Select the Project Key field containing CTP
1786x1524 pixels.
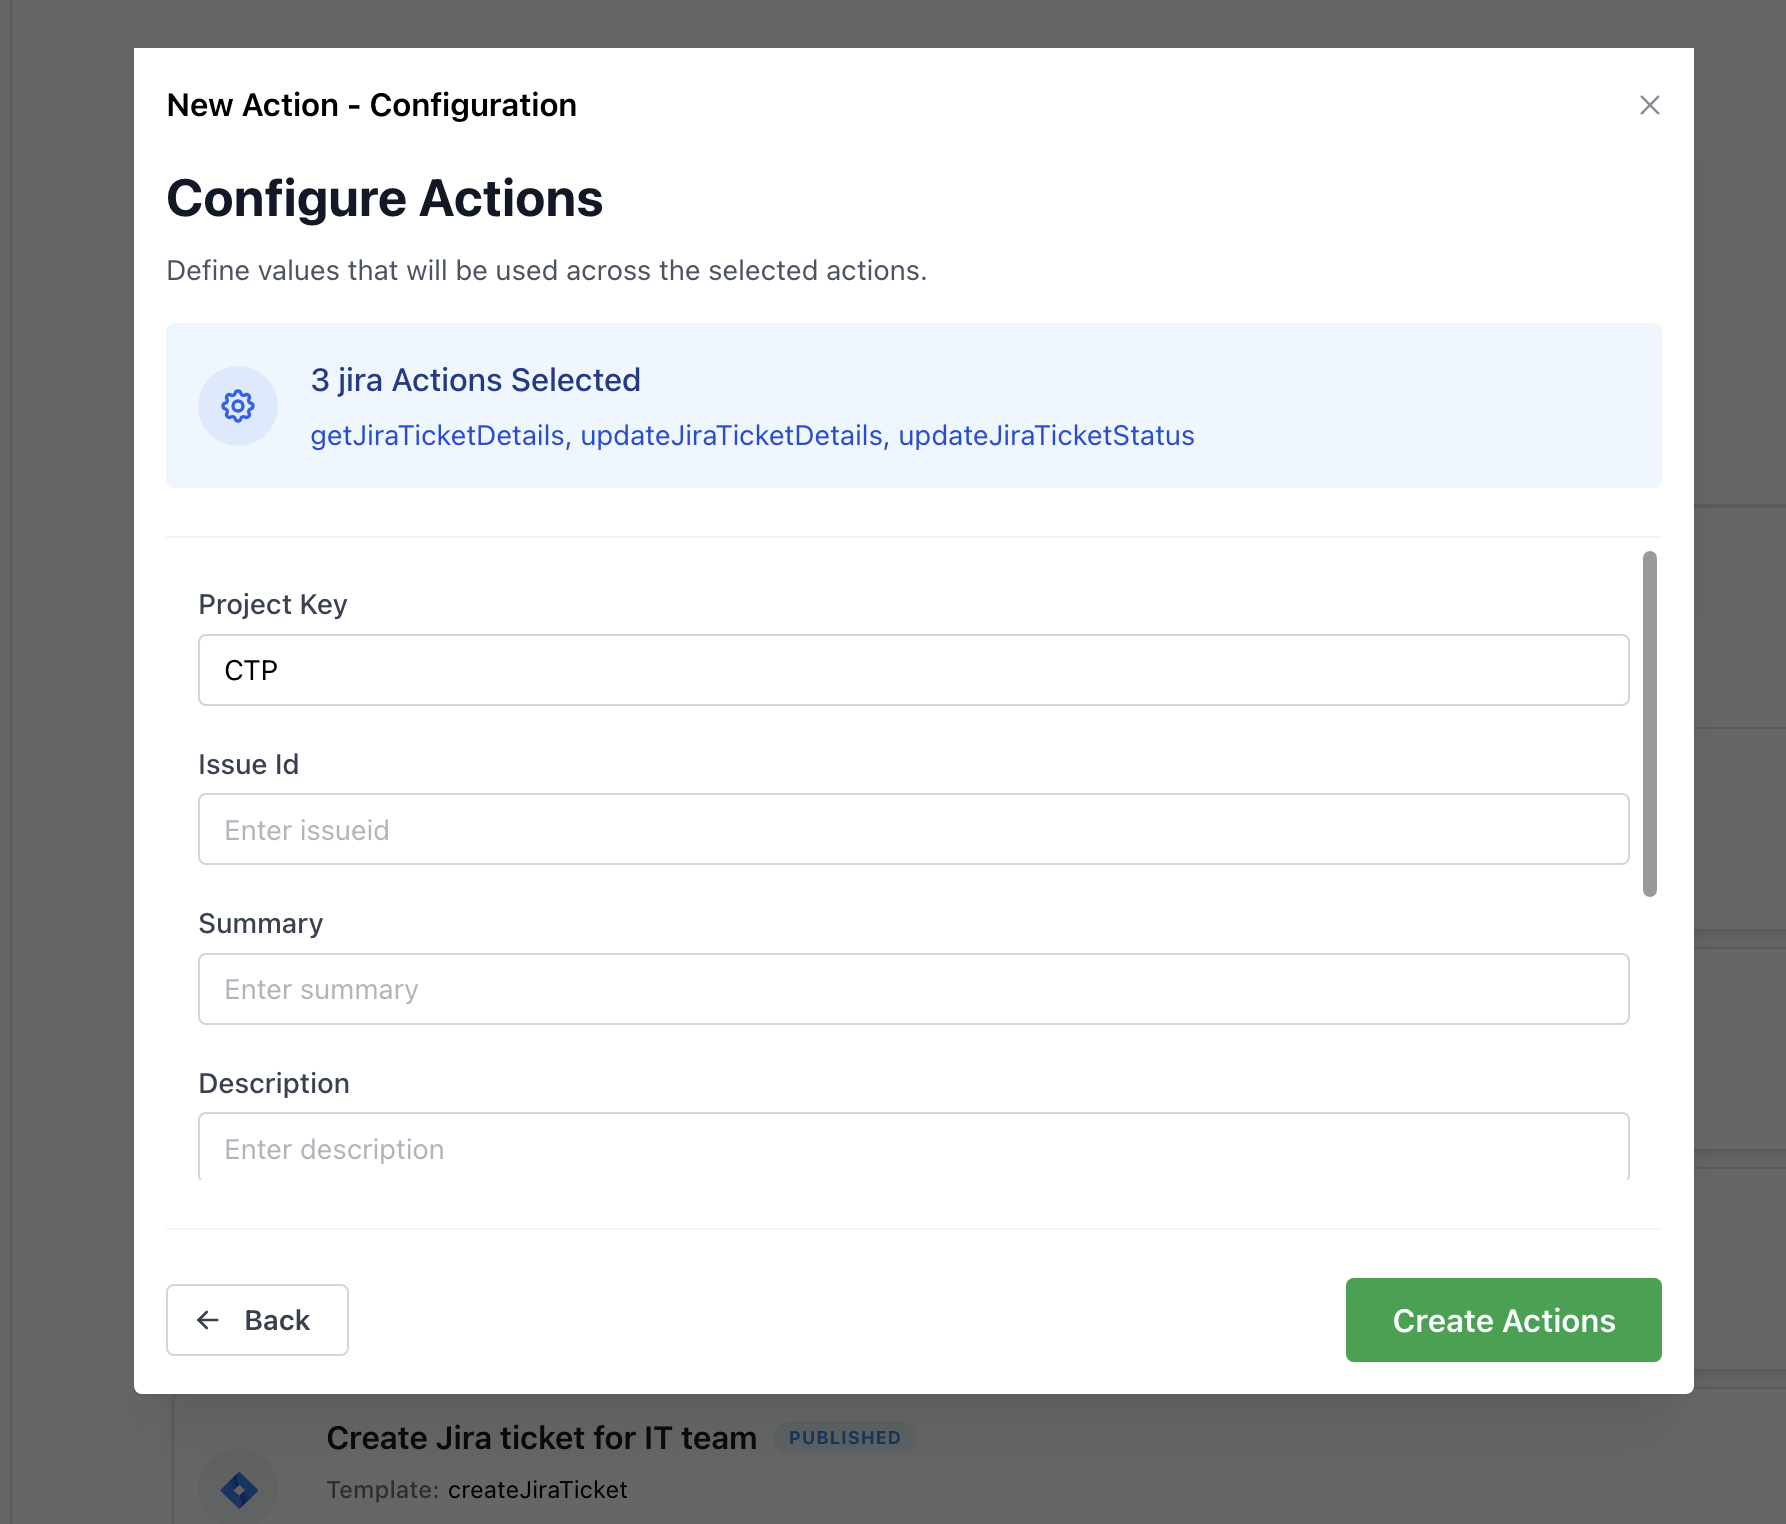(913, 670)
